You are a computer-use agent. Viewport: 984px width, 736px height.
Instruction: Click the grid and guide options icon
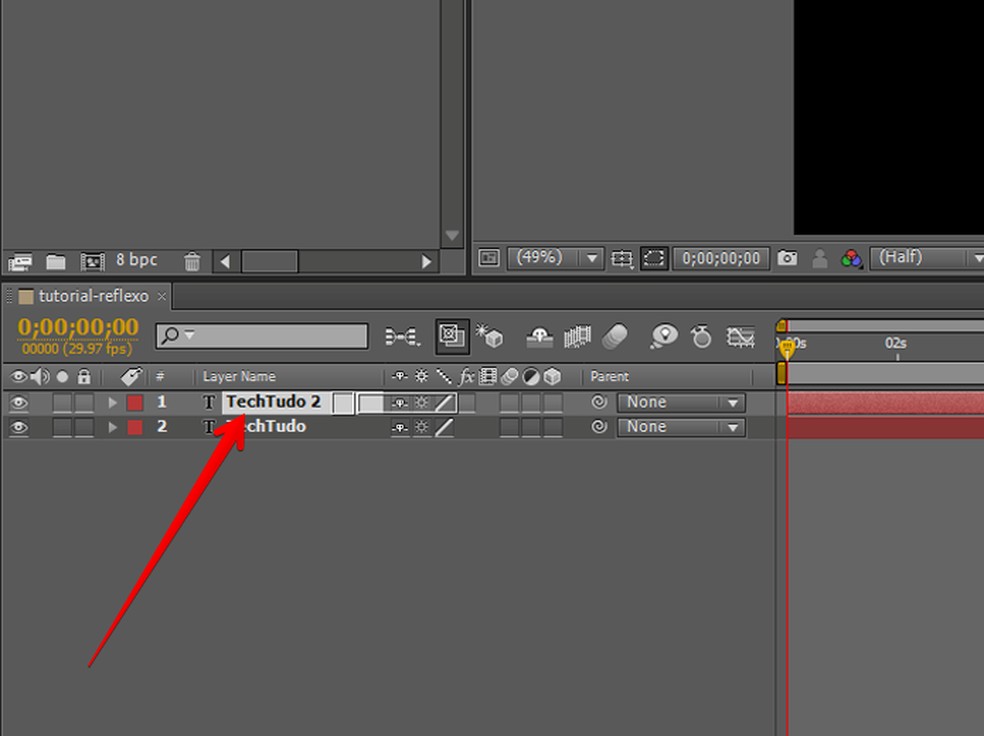tap(622, 259)
